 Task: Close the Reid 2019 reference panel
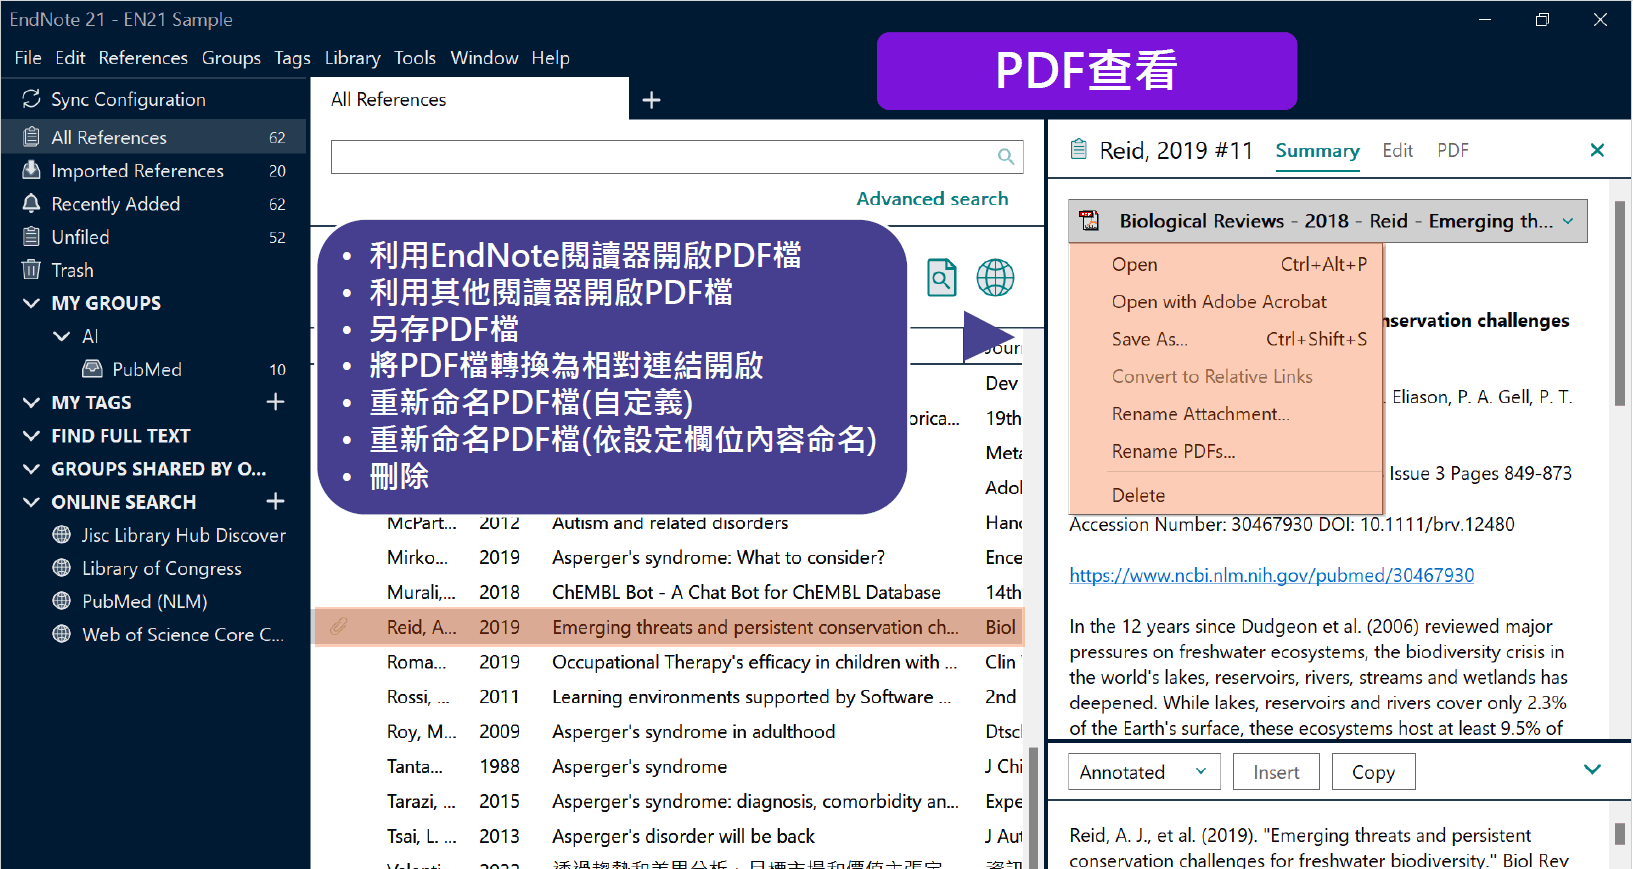coord(1597,150)
